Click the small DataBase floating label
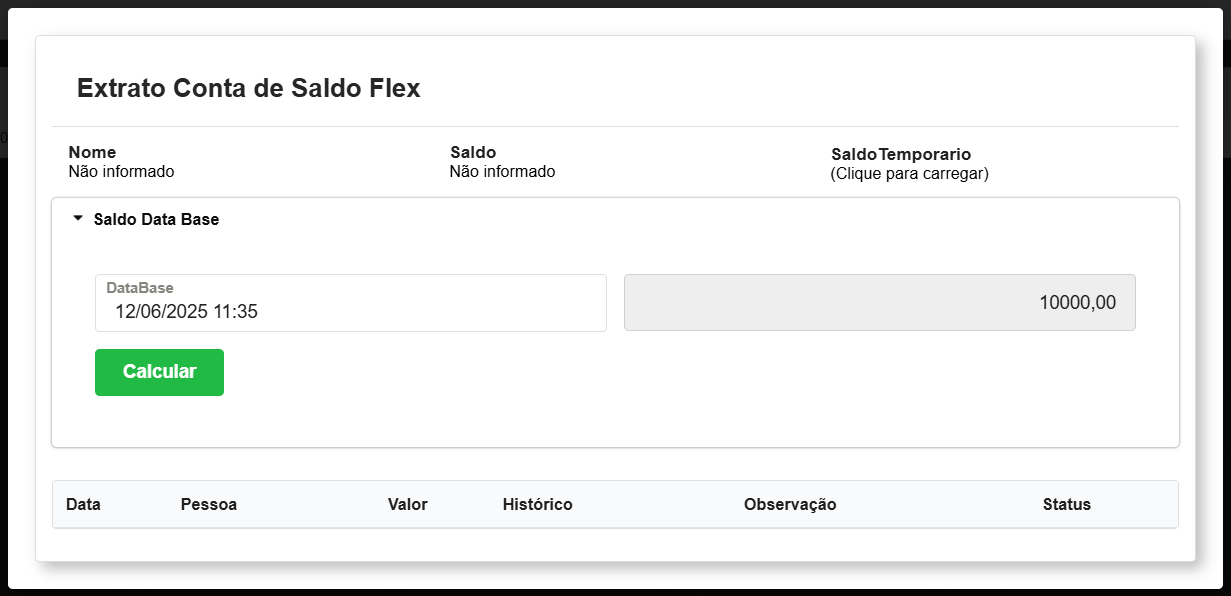 point(140,288)
